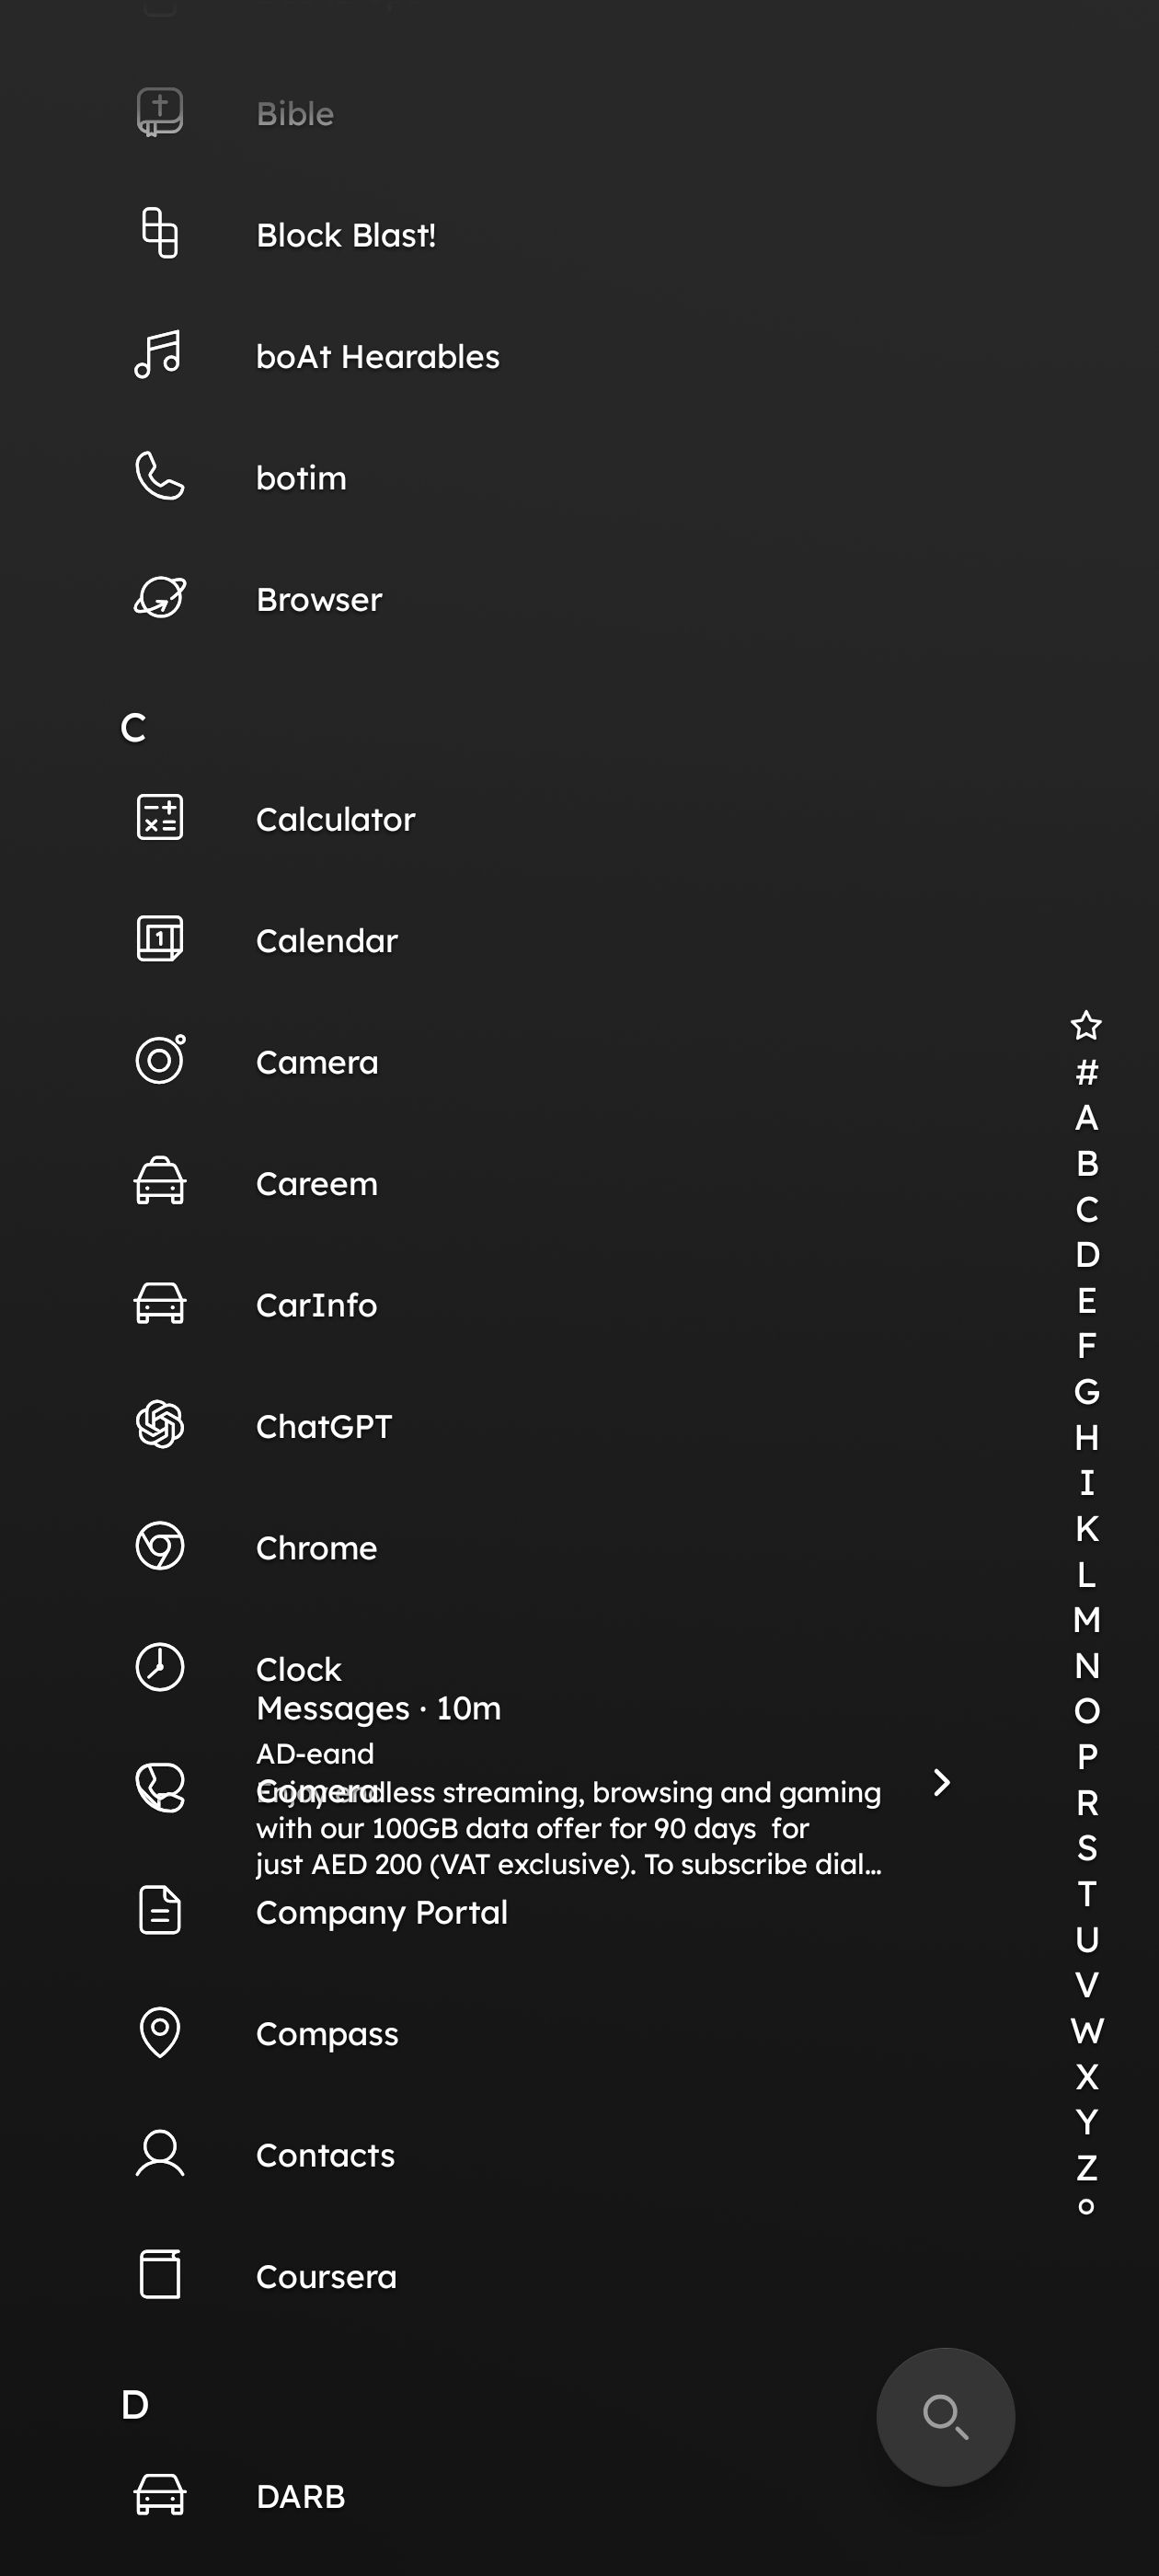Jump to letter M in index
Viewport: 1159px width, 2576px height.
(1087, 1620)
